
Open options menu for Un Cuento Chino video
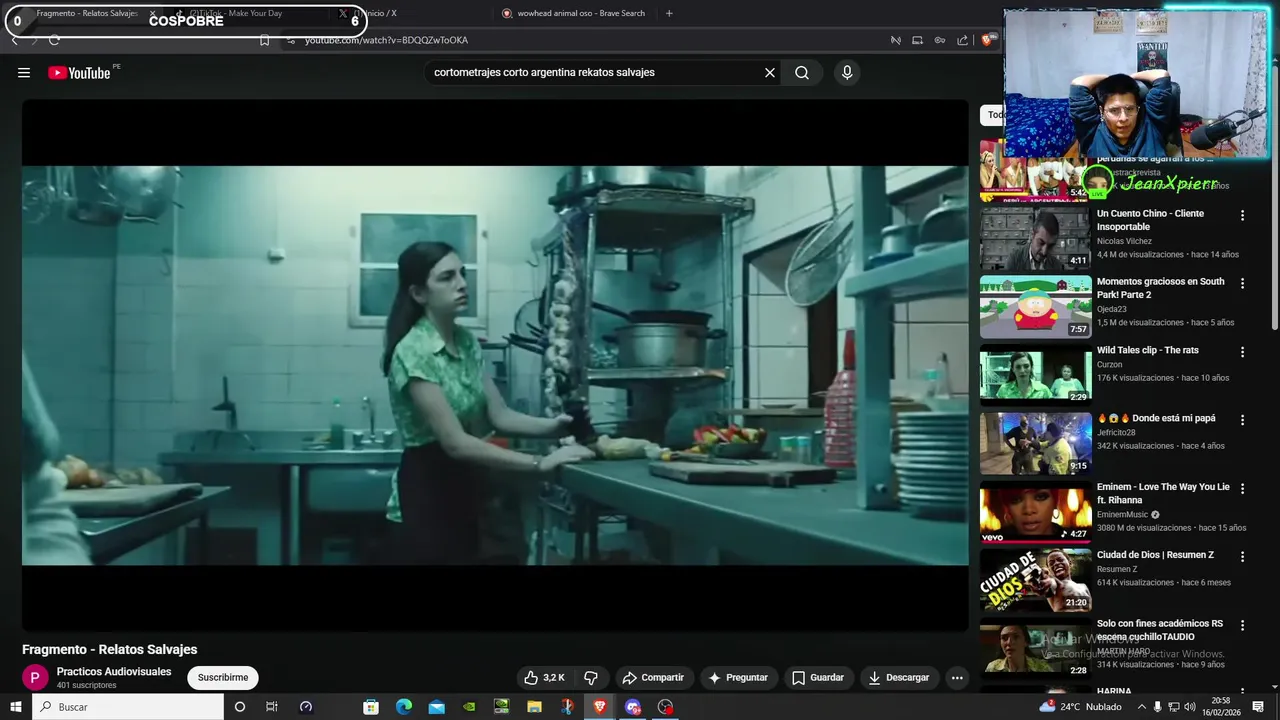[x=1243, y=215]
